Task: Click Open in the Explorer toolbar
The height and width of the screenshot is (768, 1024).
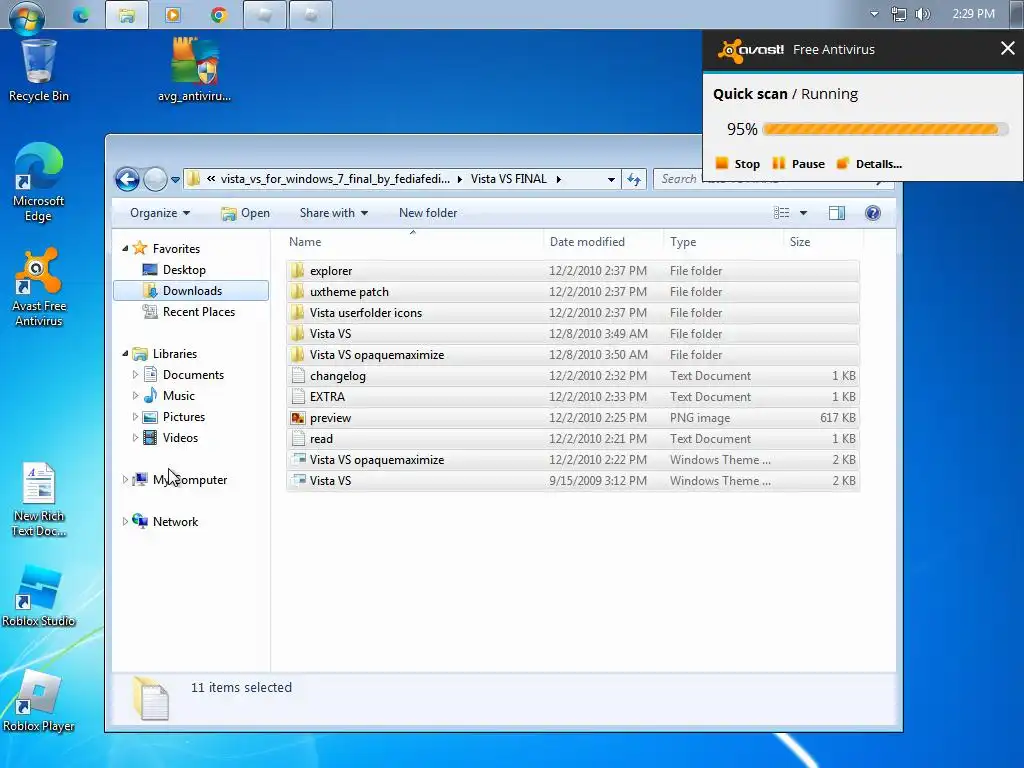Action: click(x=245, y=213)
